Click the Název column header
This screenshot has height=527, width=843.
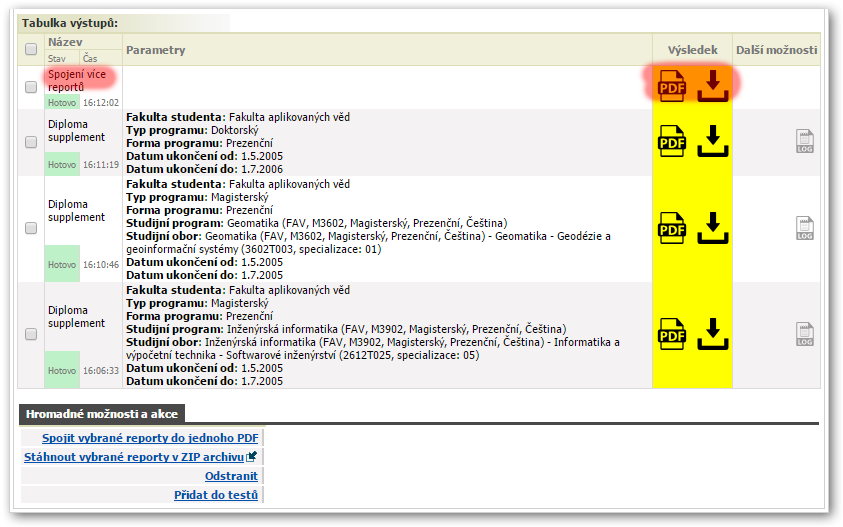pos(65,42)
